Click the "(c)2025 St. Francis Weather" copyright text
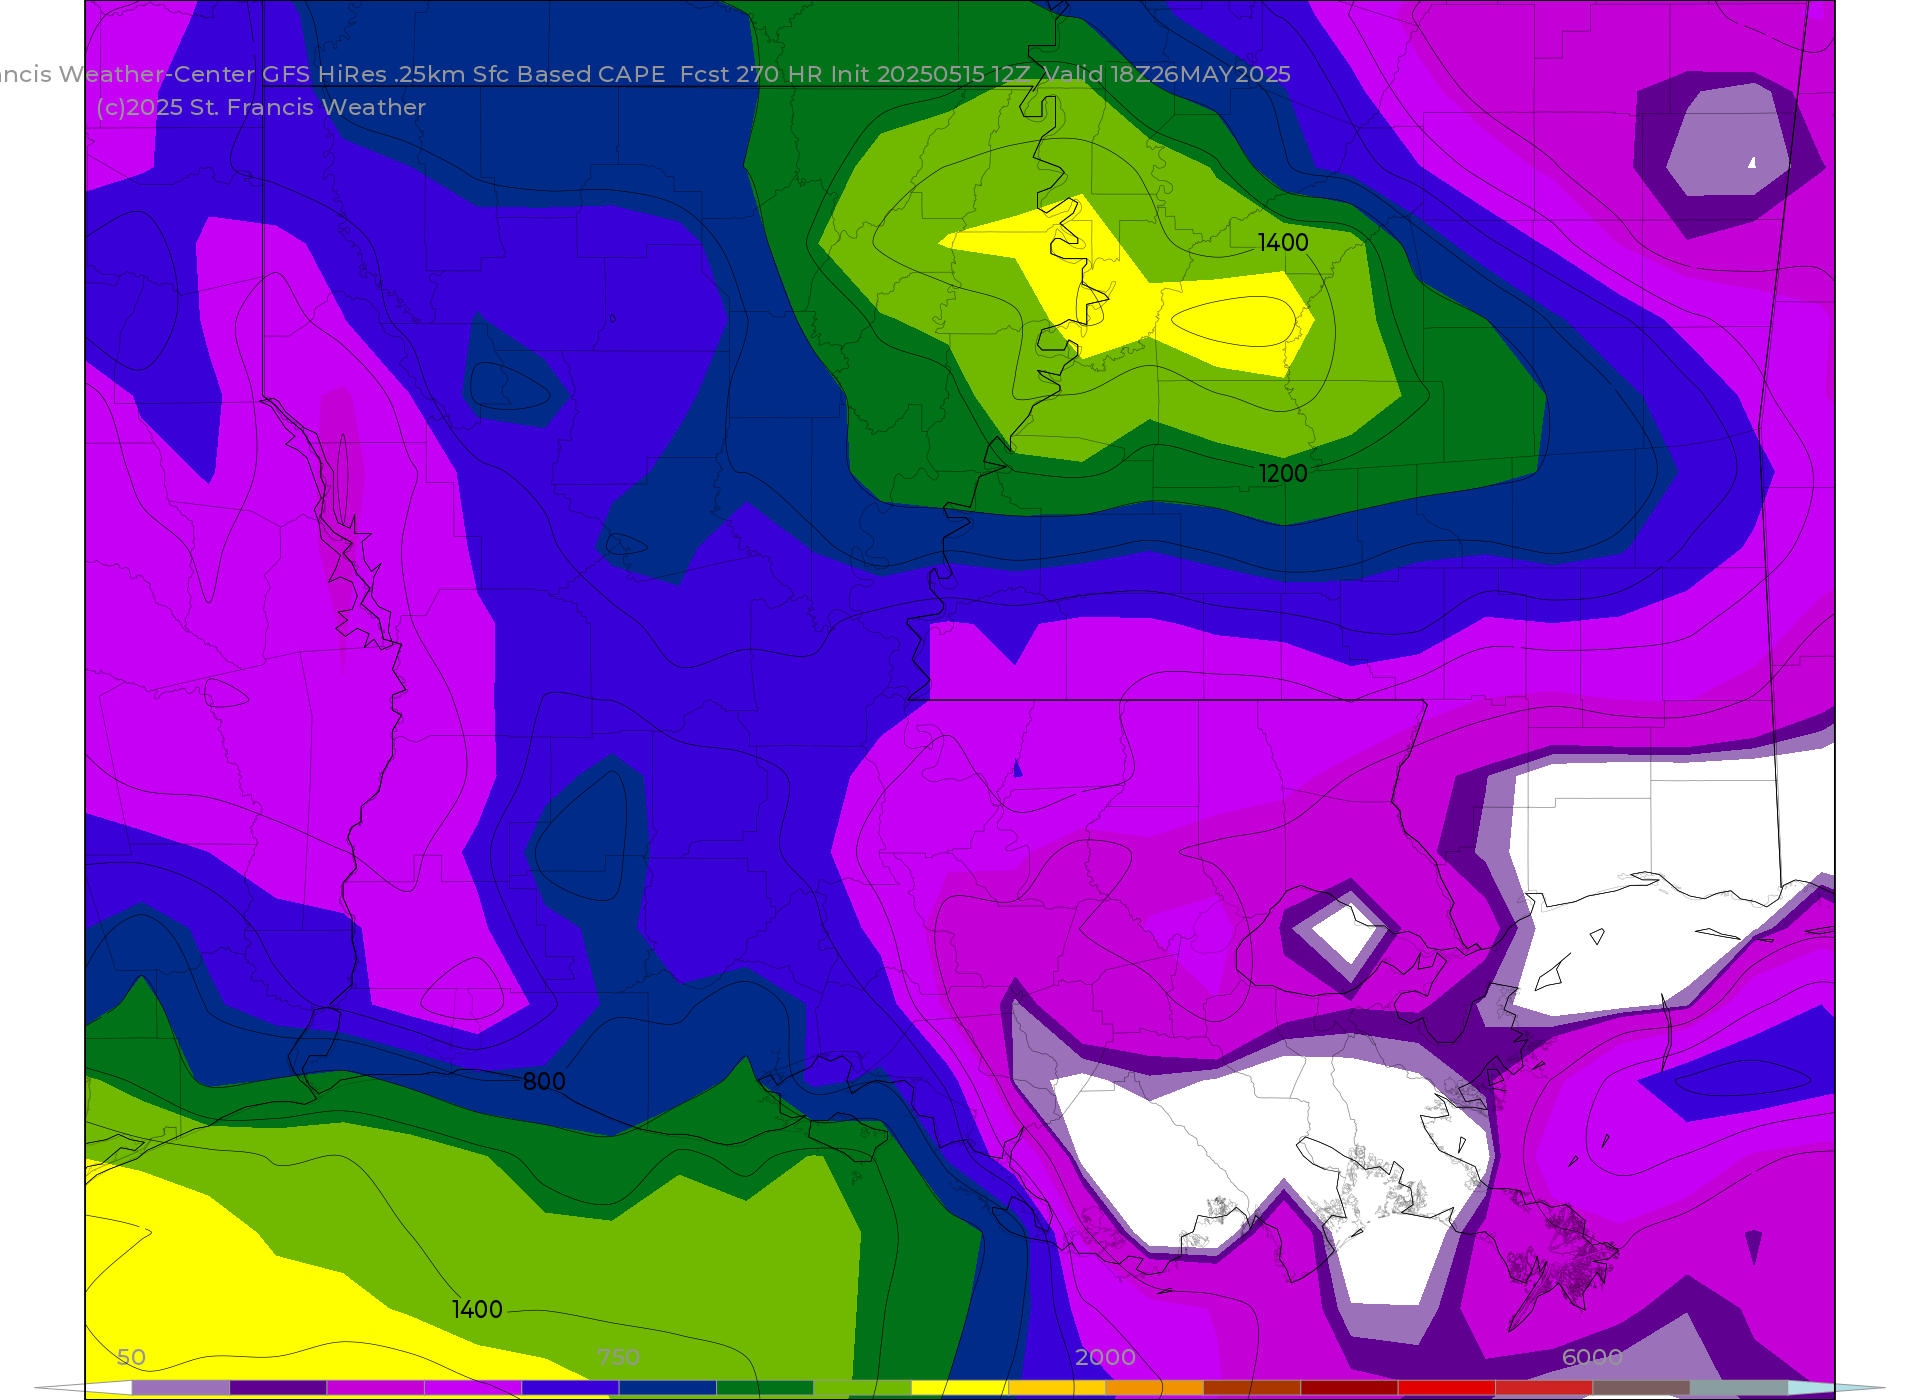This screenshot has height=1400, width=1920. pyautogui.click(x=261, y=107)
